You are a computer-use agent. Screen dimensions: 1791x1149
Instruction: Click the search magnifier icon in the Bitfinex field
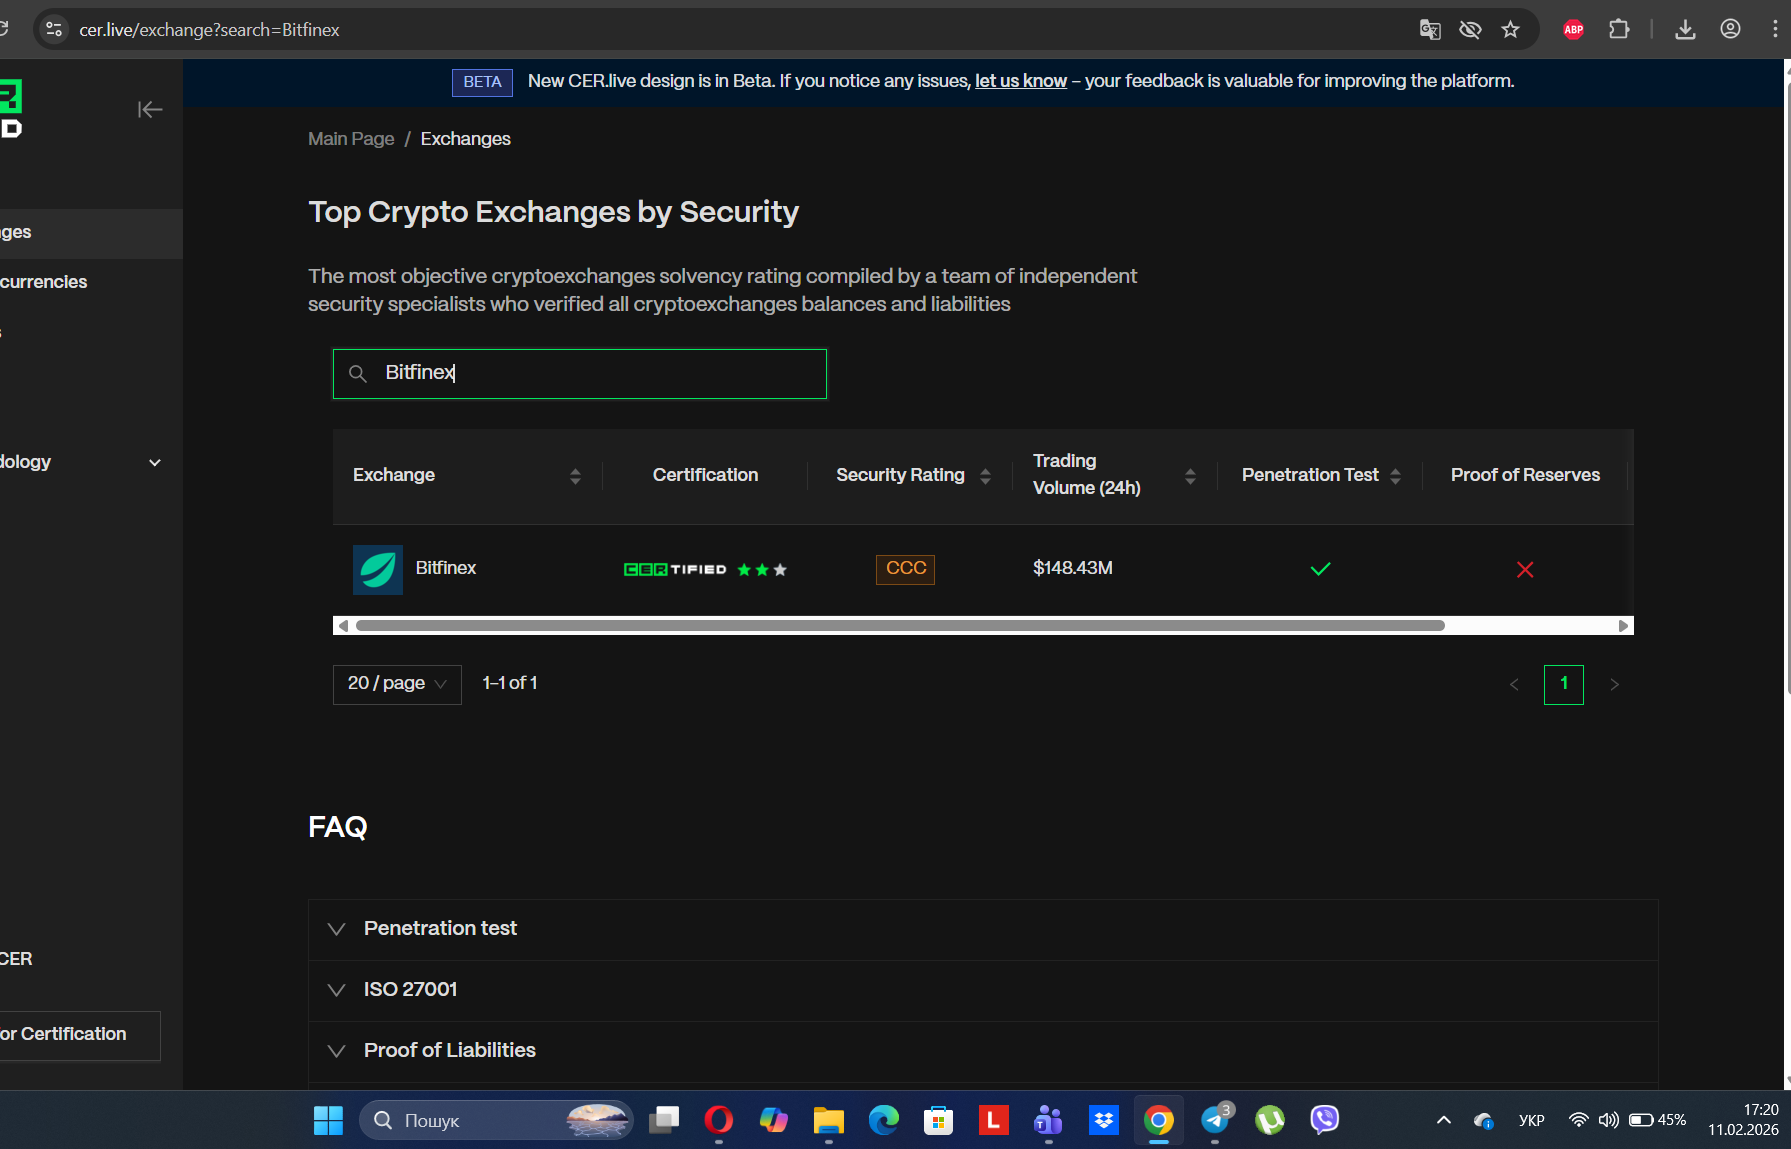pyautogui.click(x=357, y=374)
